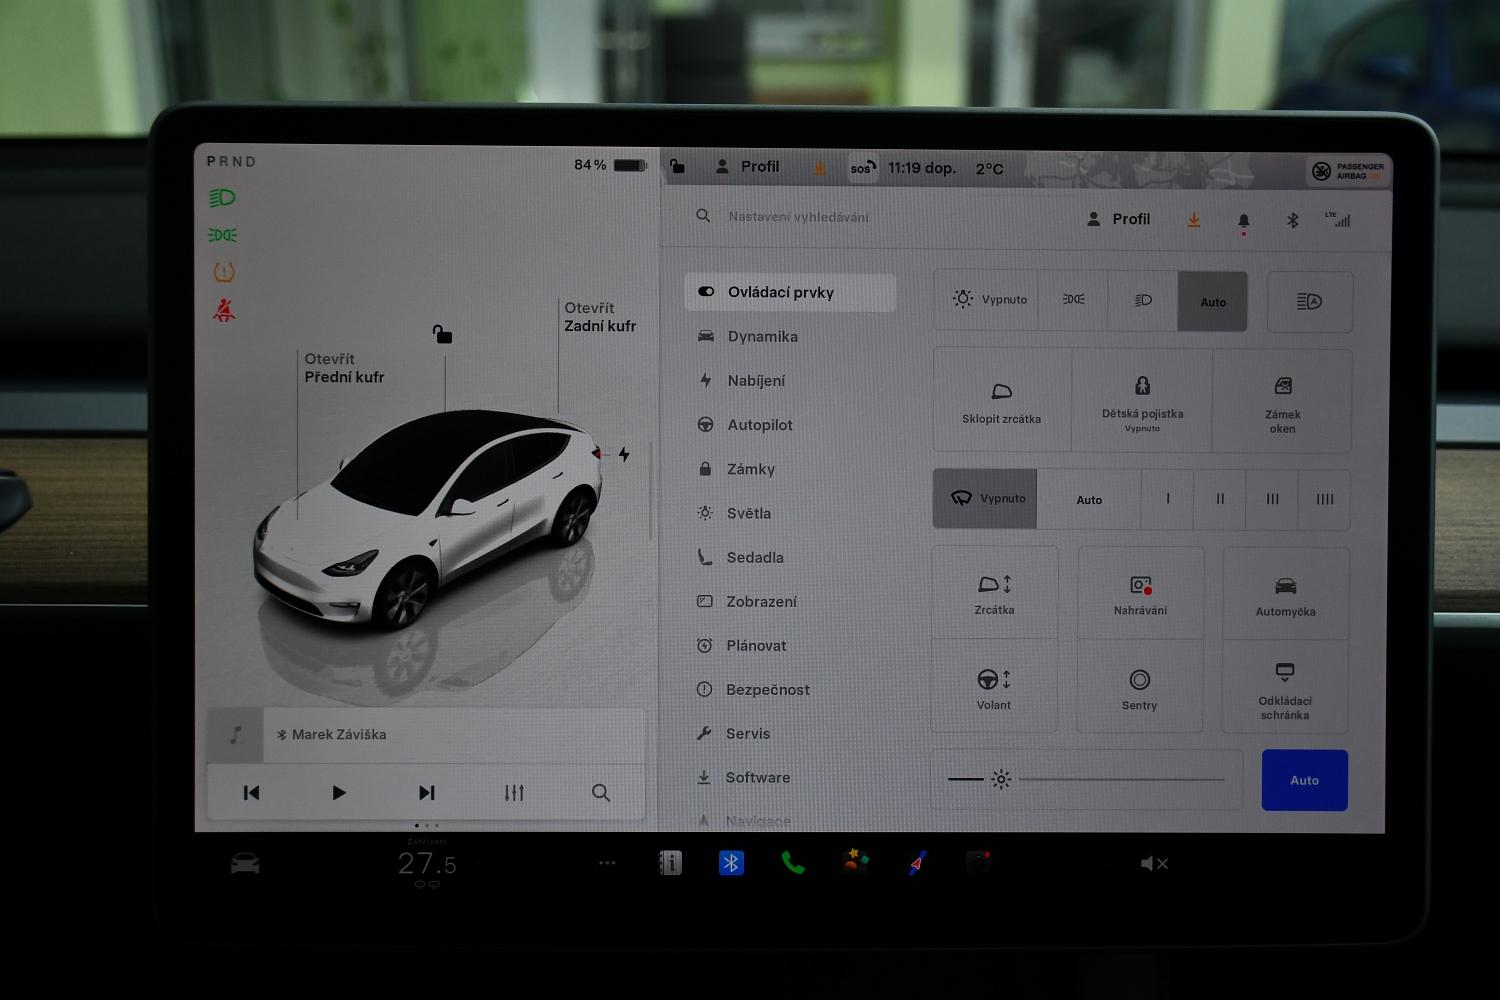
Task: Set wipers to Auto mode
Action: 1089,500
